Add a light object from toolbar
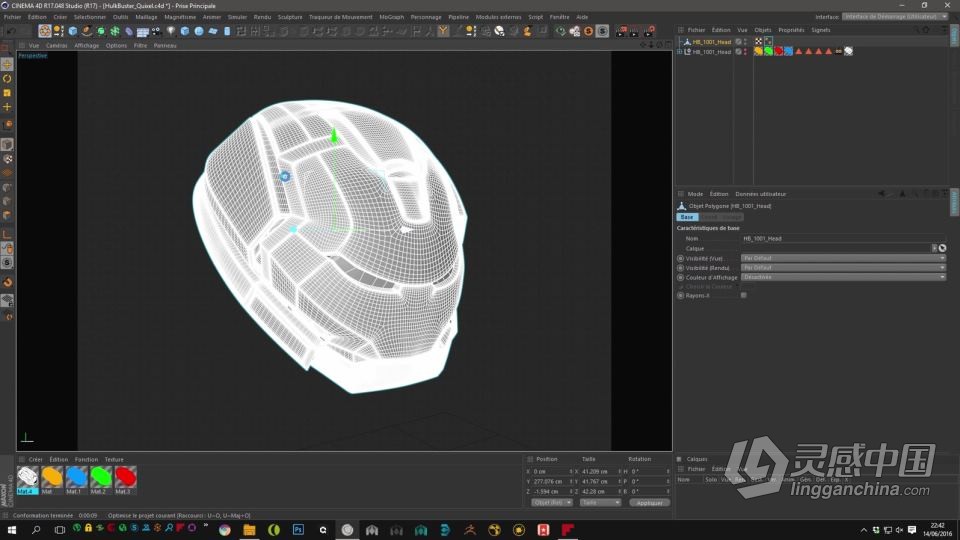 coord(171,31)
